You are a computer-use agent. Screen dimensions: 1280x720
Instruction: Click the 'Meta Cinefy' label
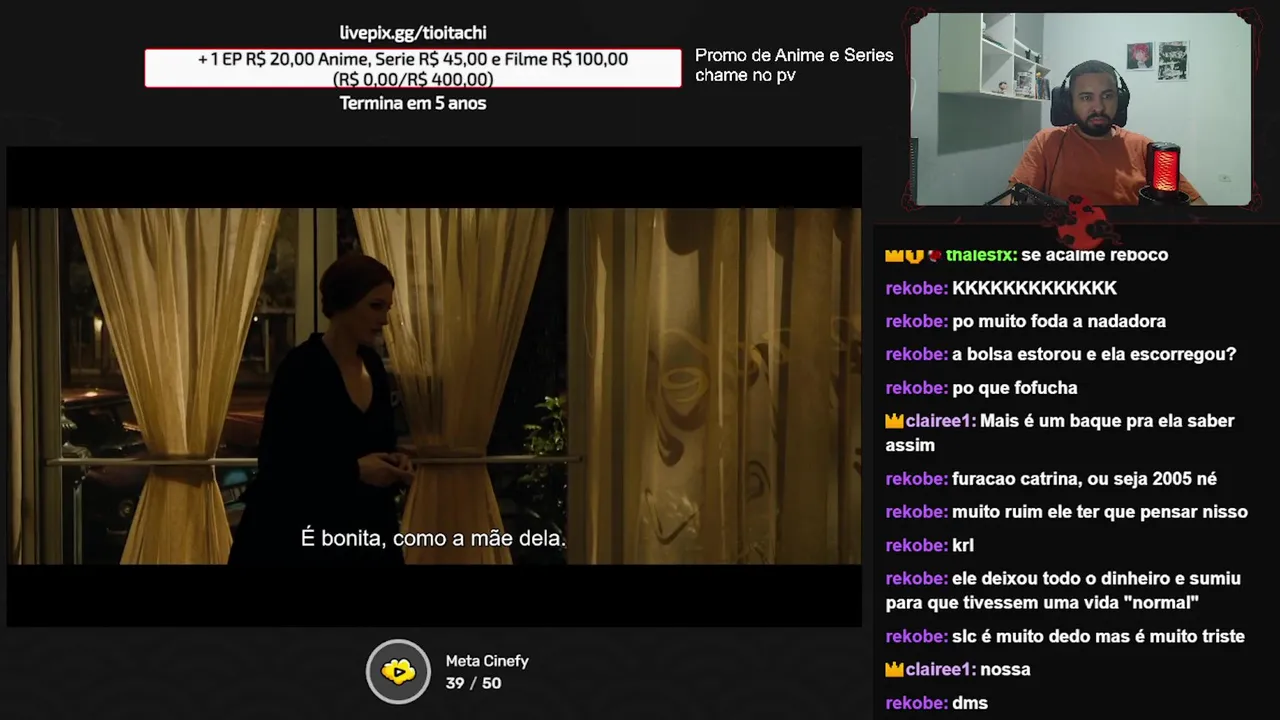coord(487,661)
